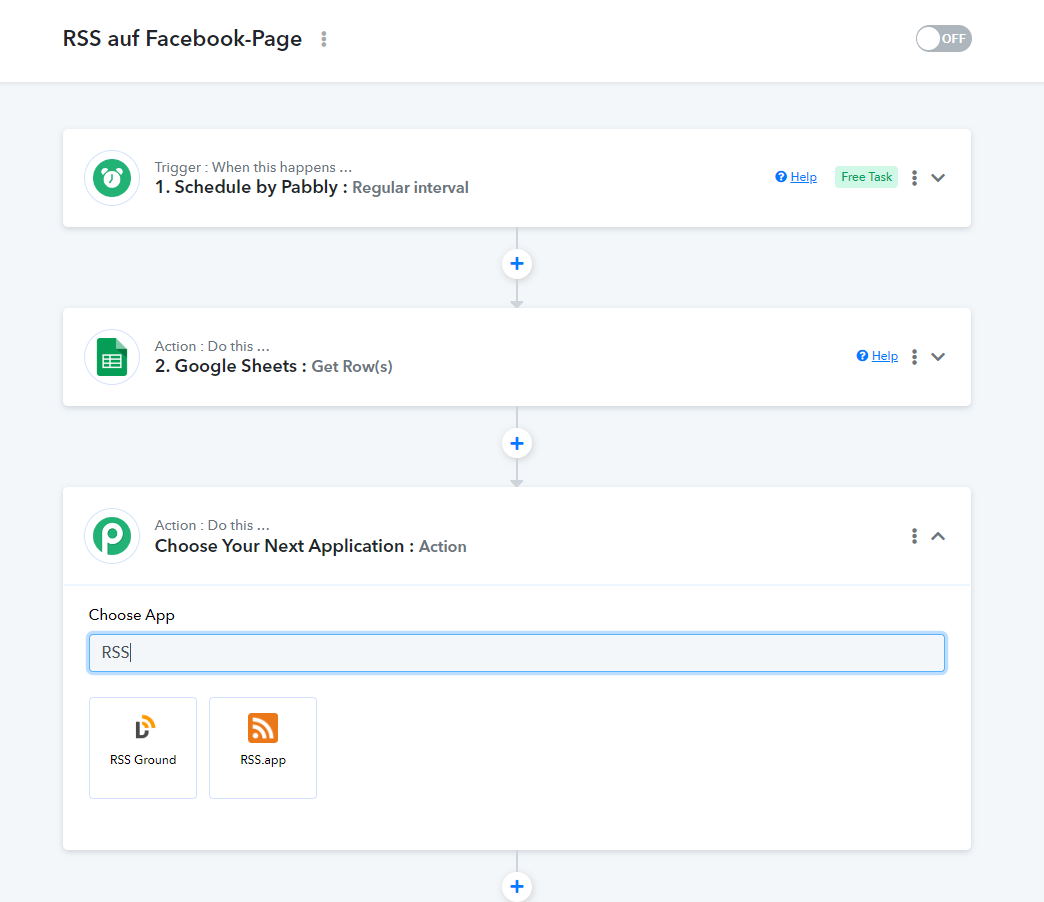Click the workflow title RSS auf Facebook-Page
This screenshot has height=902, width=1044.
[182, 39]
